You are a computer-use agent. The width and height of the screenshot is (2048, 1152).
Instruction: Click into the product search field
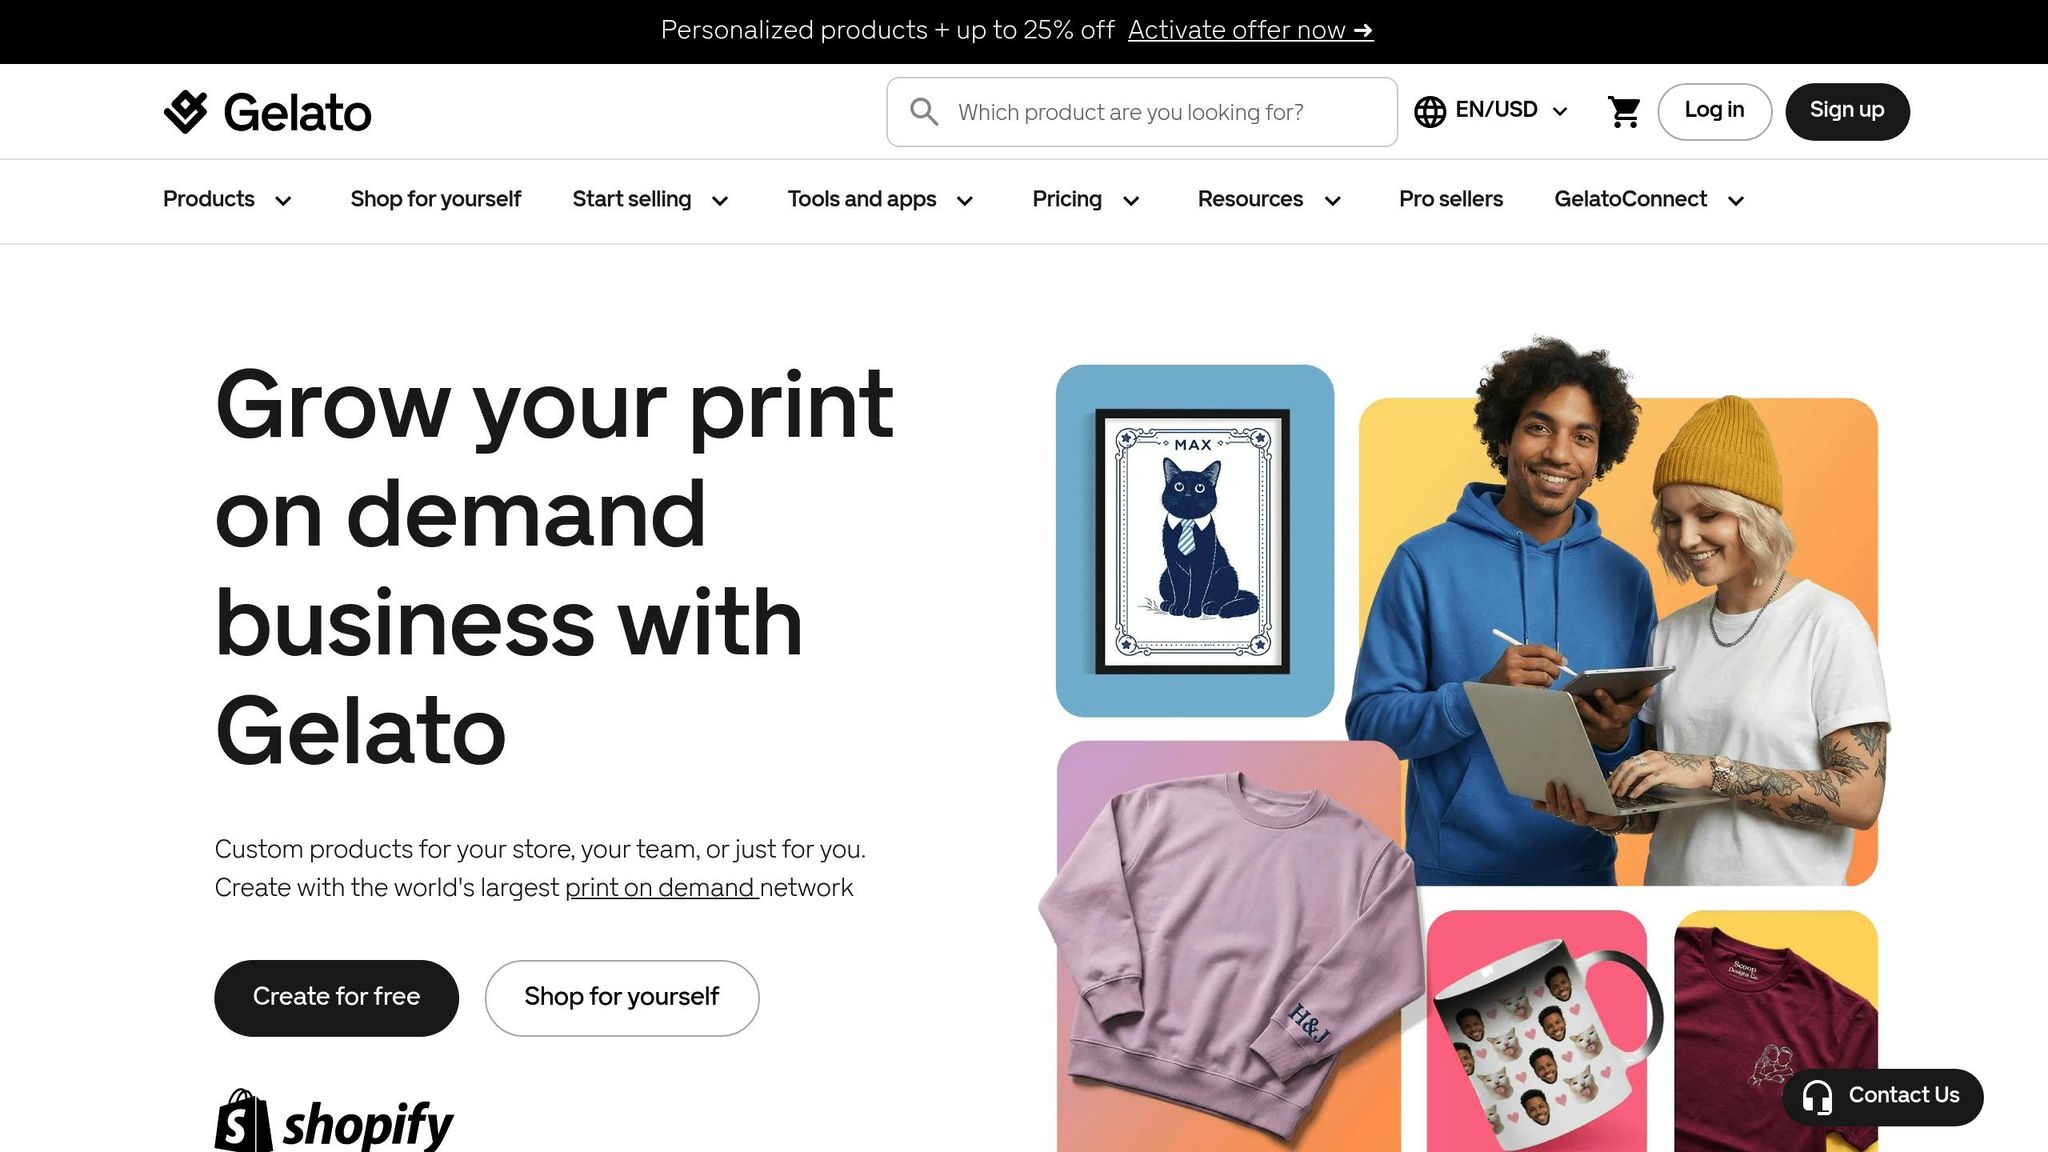(1142, 112)
